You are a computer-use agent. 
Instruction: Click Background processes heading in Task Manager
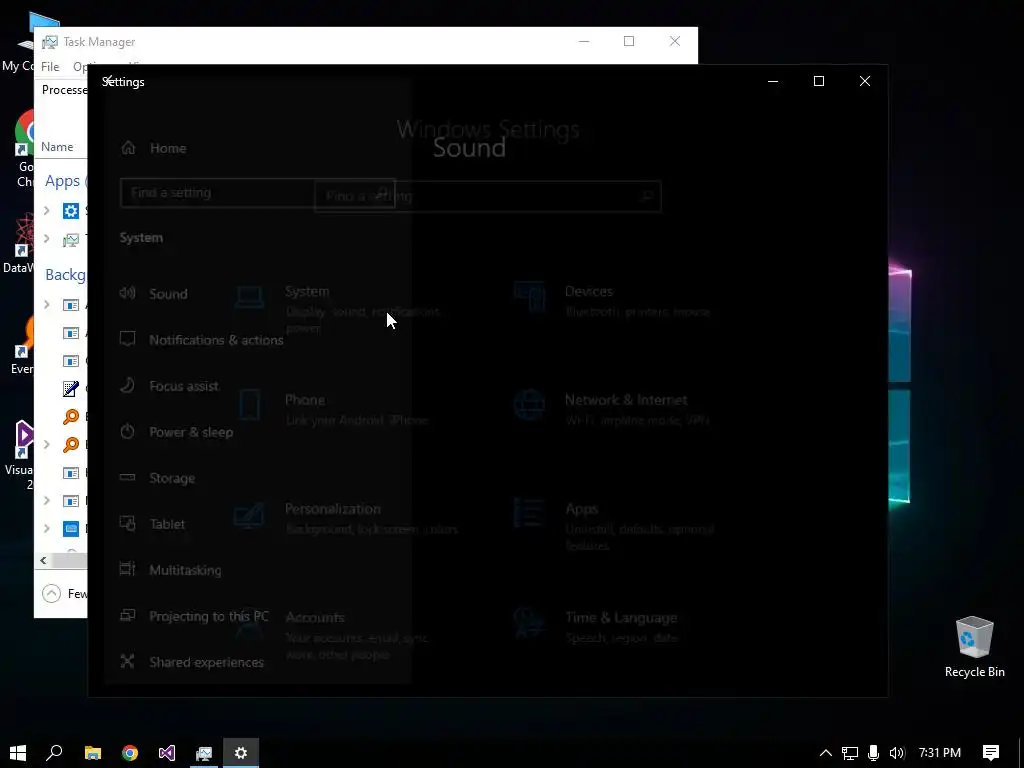[x=65, y=275]
